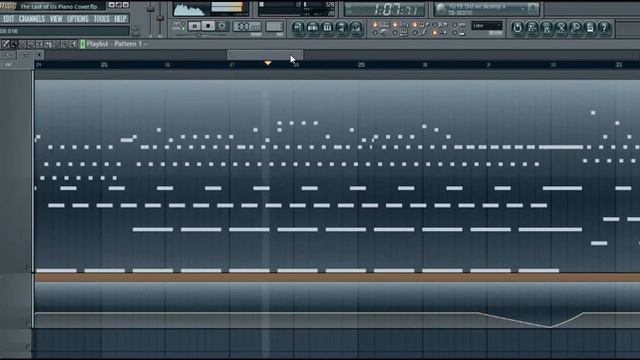Click the orange clip strip below patterns

(337, 277)
